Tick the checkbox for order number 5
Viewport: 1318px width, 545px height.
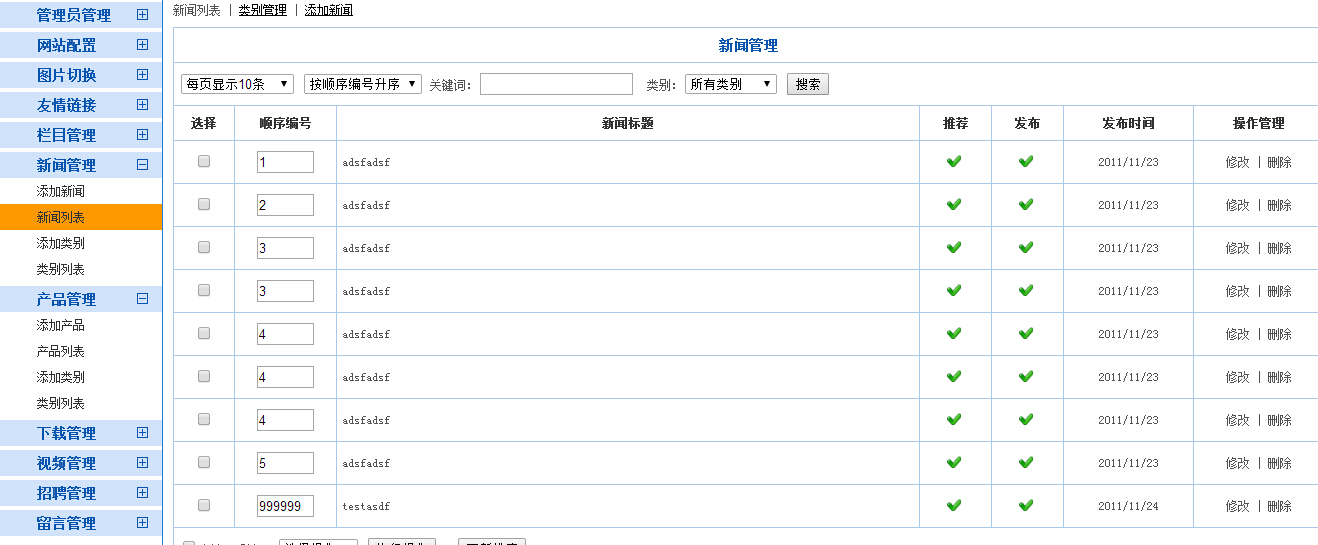204,462
